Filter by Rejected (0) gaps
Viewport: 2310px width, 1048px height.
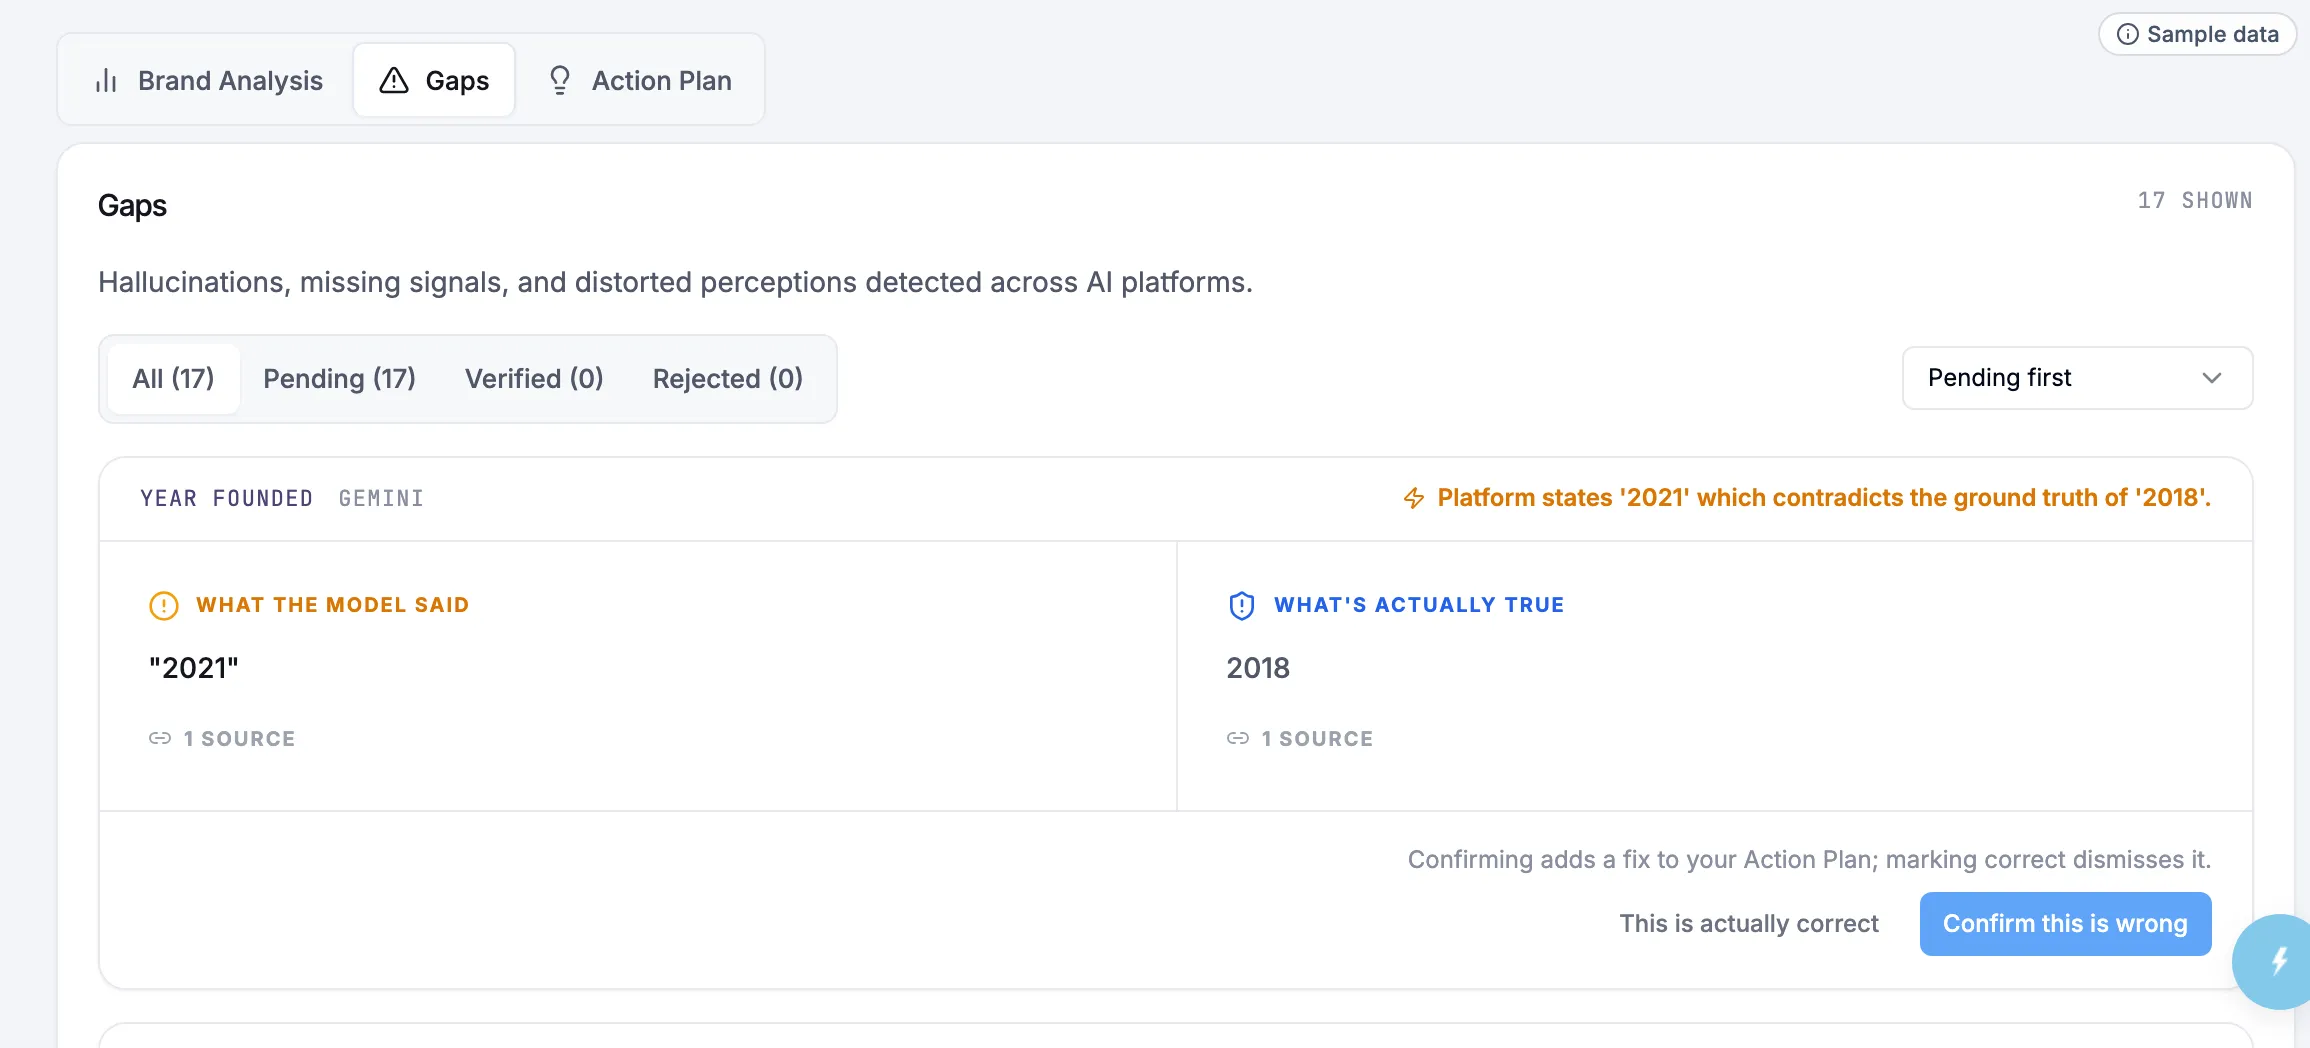pos(728,379)
